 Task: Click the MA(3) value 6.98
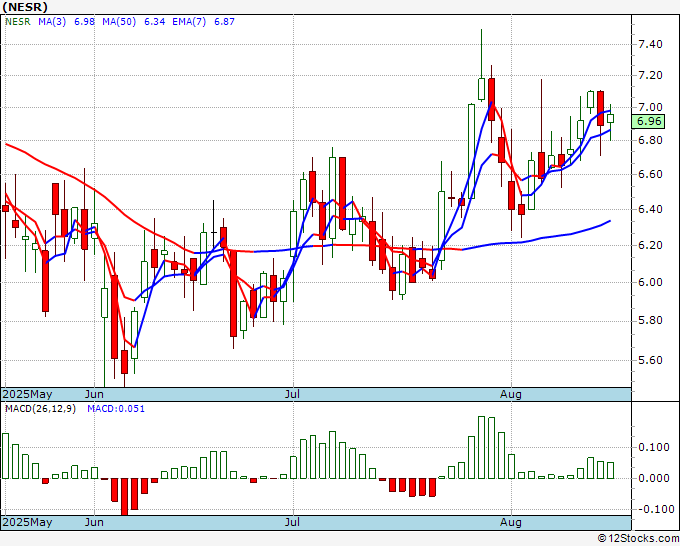click(84, 22)
